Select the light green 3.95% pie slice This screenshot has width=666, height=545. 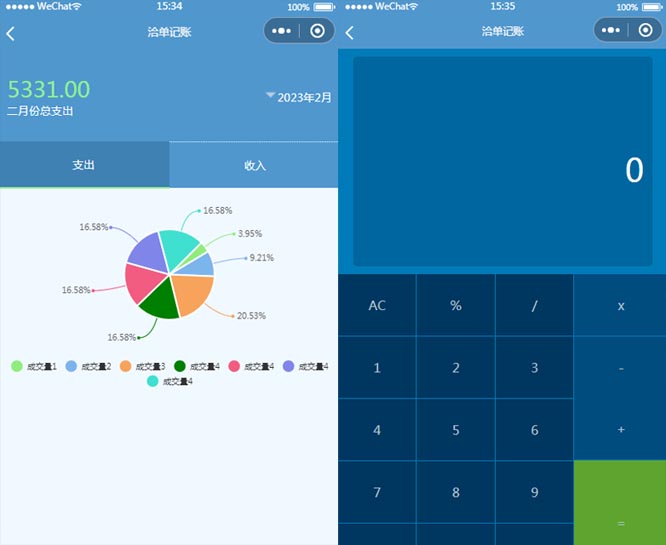coord(199,252)
